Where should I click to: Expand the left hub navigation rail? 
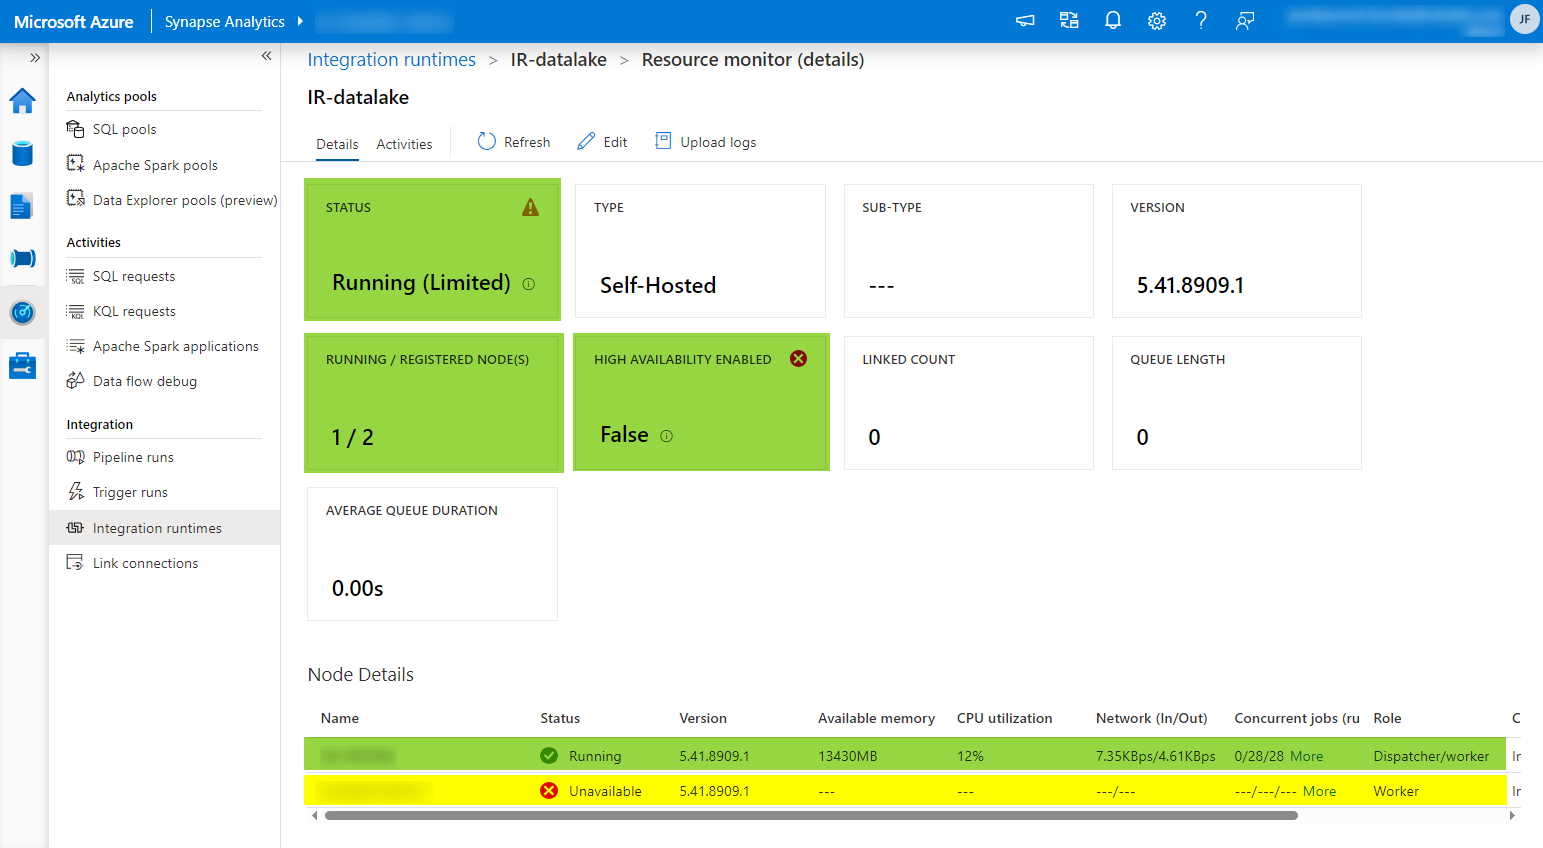coord(35,58)
